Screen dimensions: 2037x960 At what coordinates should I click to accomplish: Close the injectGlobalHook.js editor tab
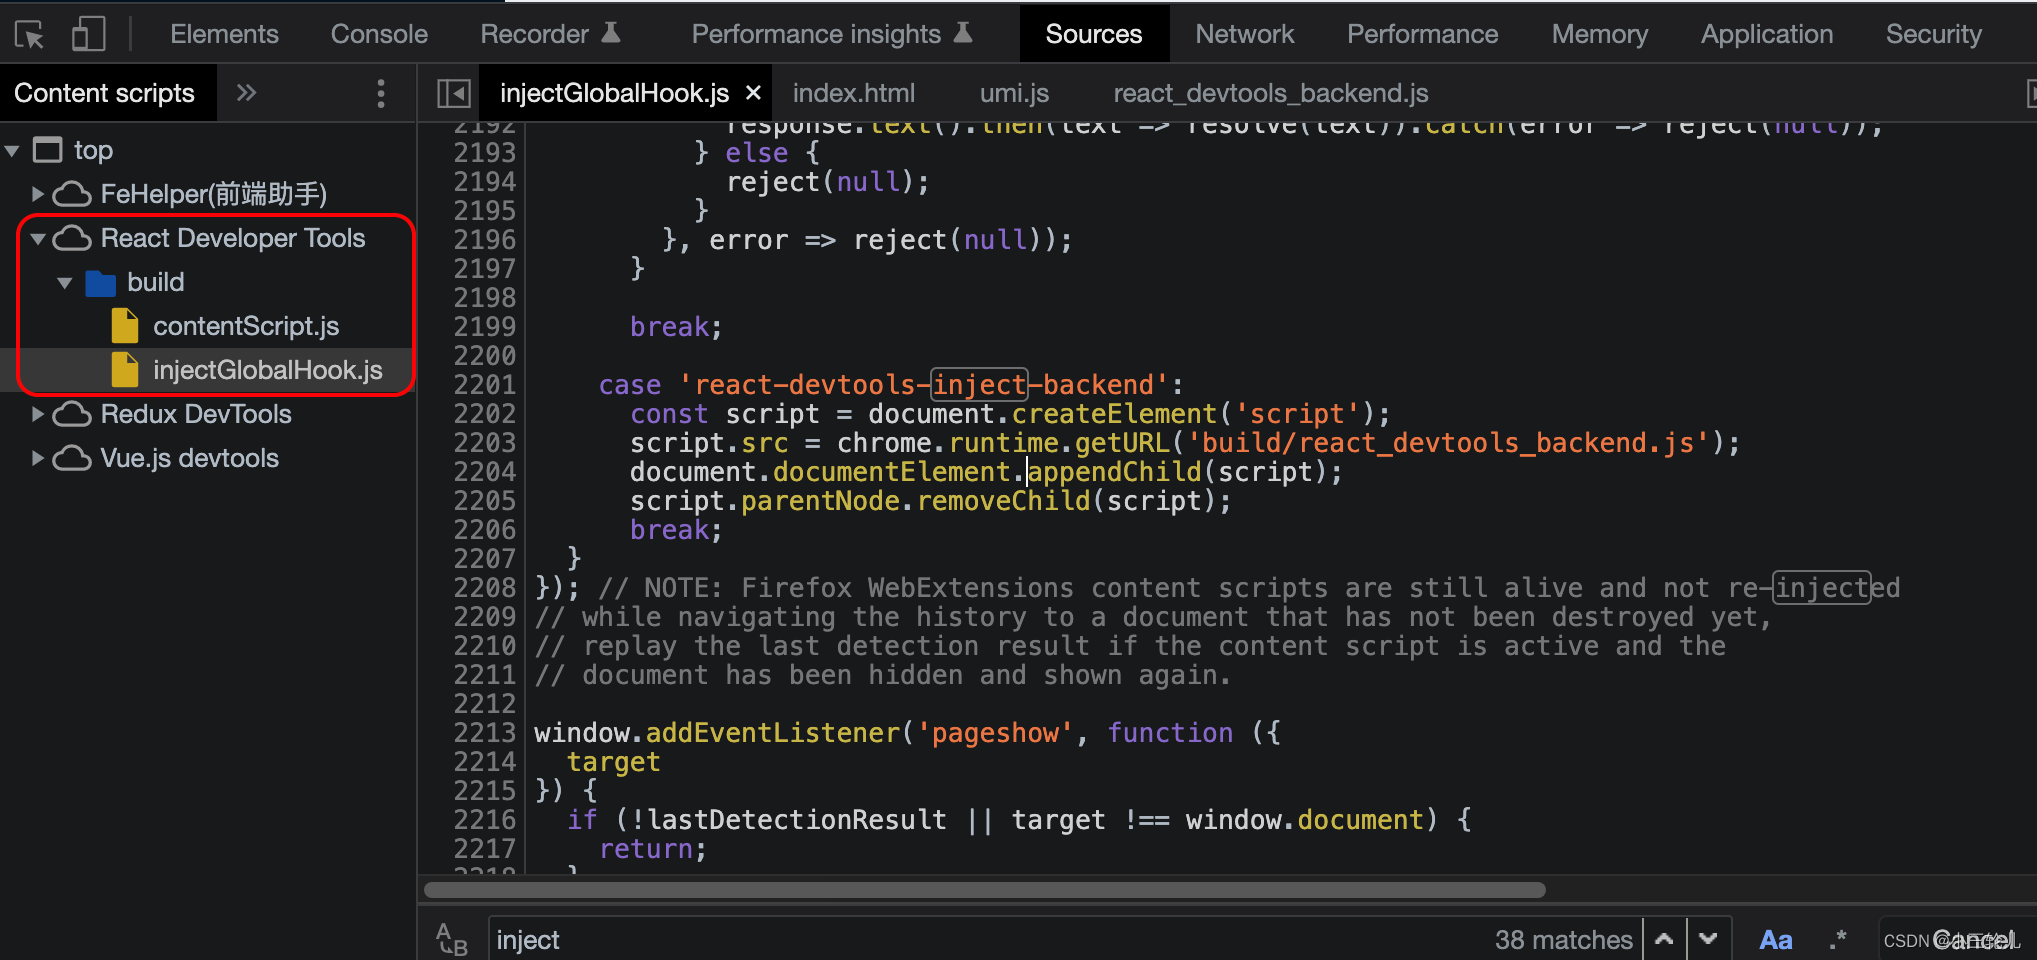click(x=753, y=92)
